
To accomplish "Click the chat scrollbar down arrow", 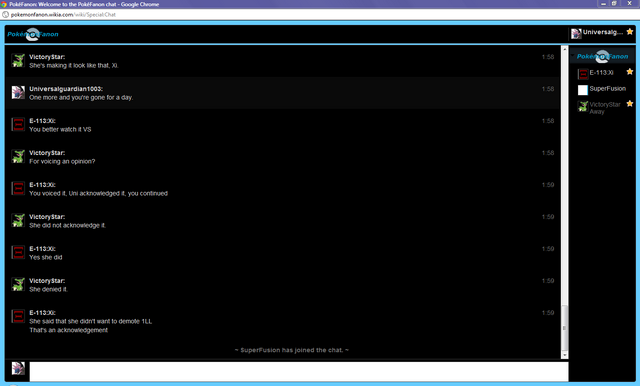I will [565, 355].
